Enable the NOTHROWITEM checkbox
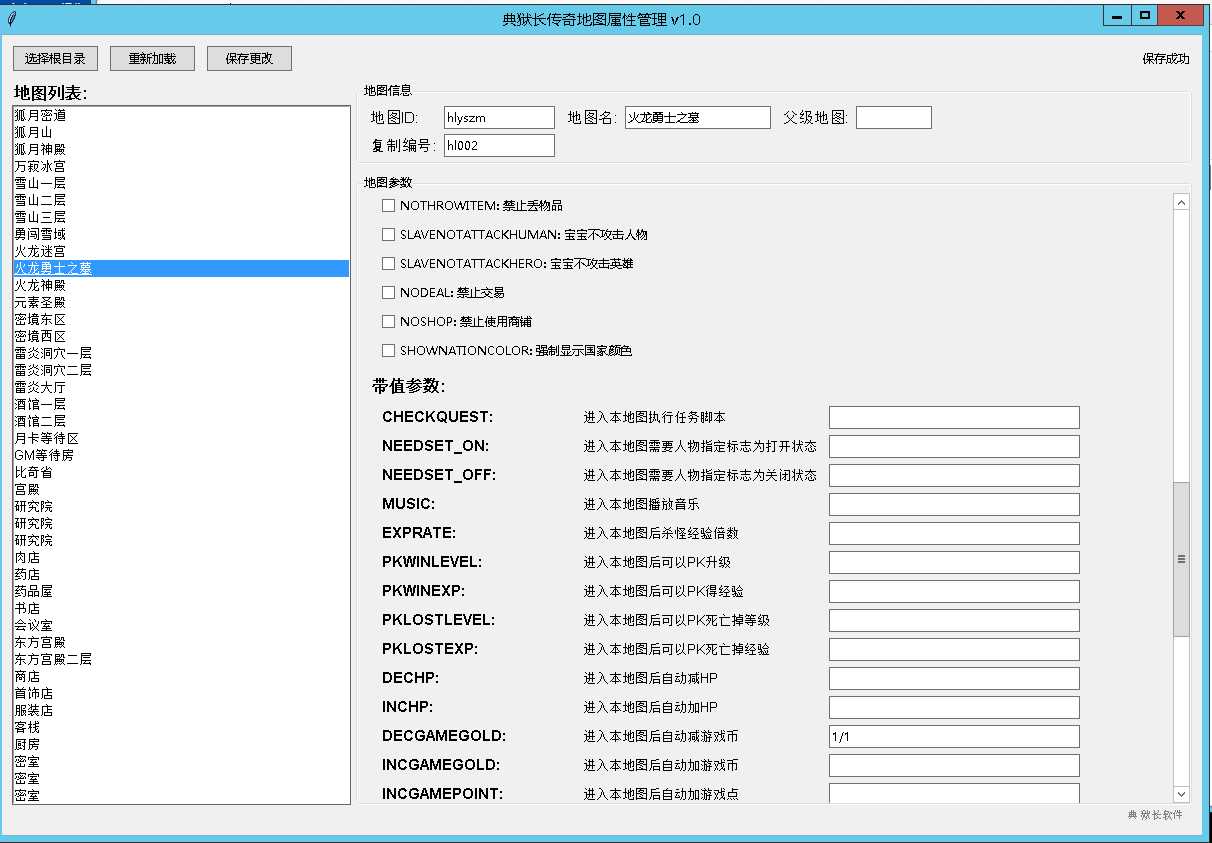This screenshot has width=1212, height=843. (388, 206)
